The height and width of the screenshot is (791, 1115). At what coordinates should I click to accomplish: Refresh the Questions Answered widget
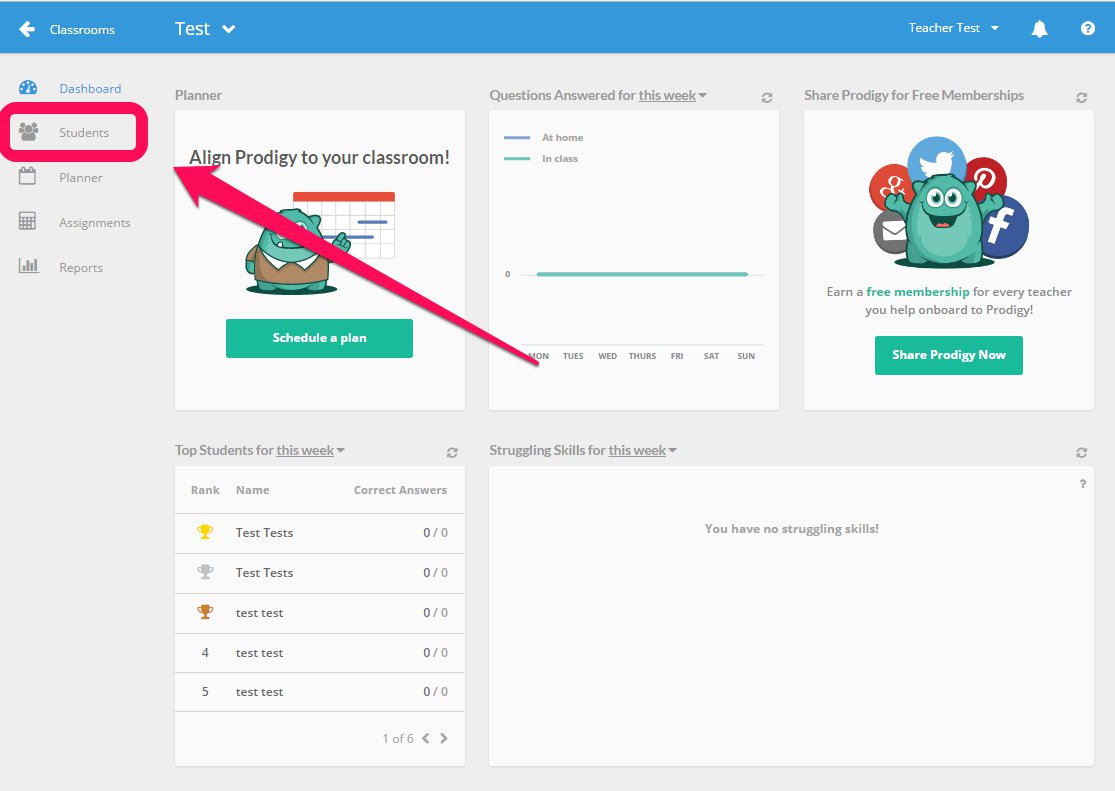767,97
